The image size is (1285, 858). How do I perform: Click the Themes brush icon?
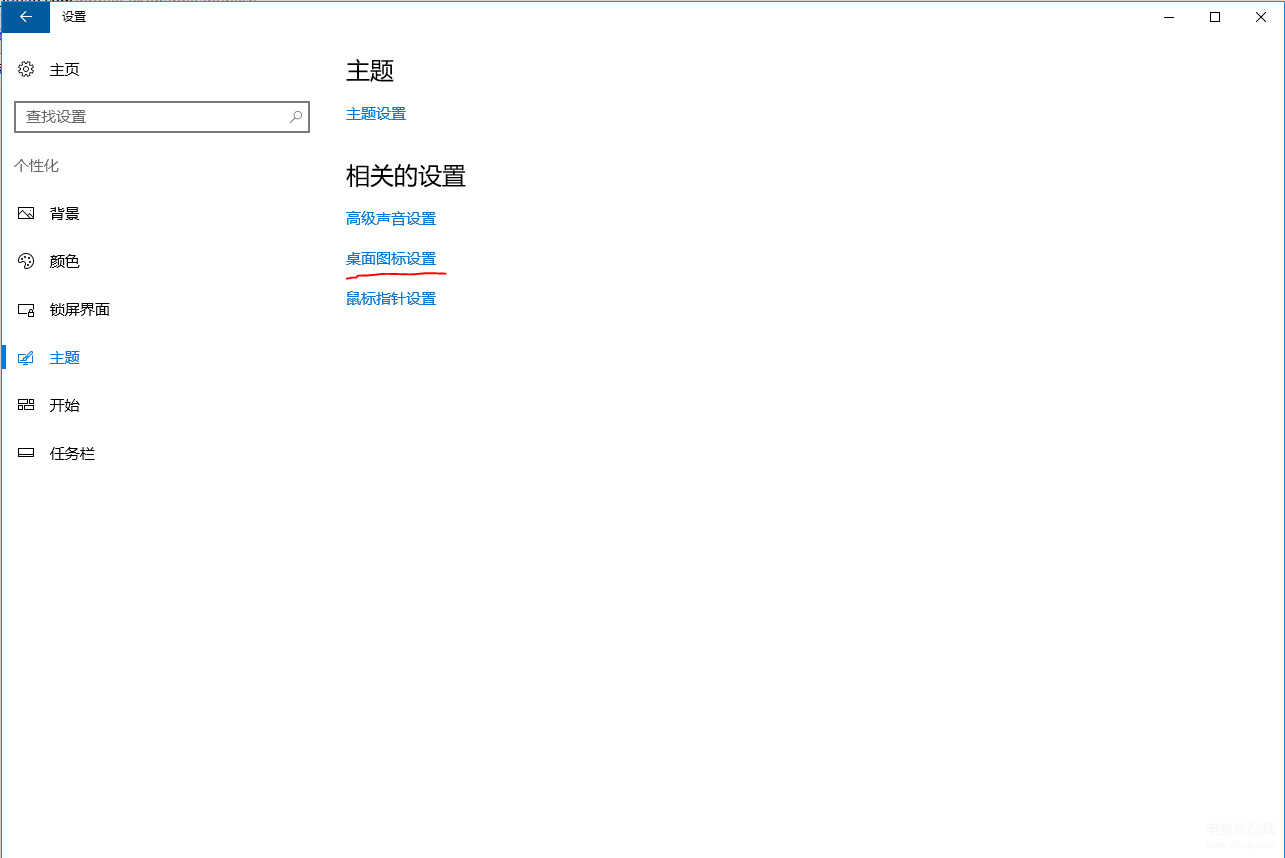(x=26, y=357)
